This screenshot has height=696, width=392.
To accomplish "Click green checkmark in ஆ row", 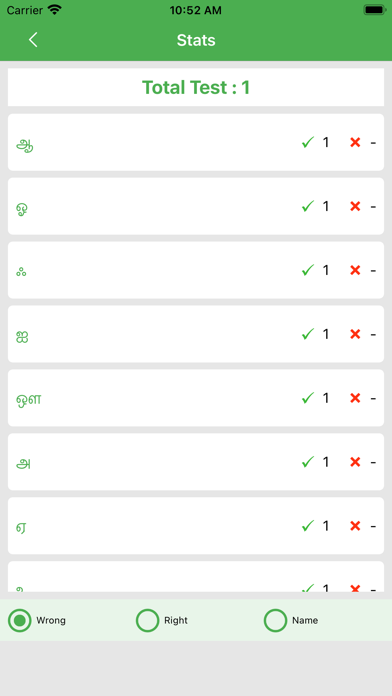I will pos(308,142).
